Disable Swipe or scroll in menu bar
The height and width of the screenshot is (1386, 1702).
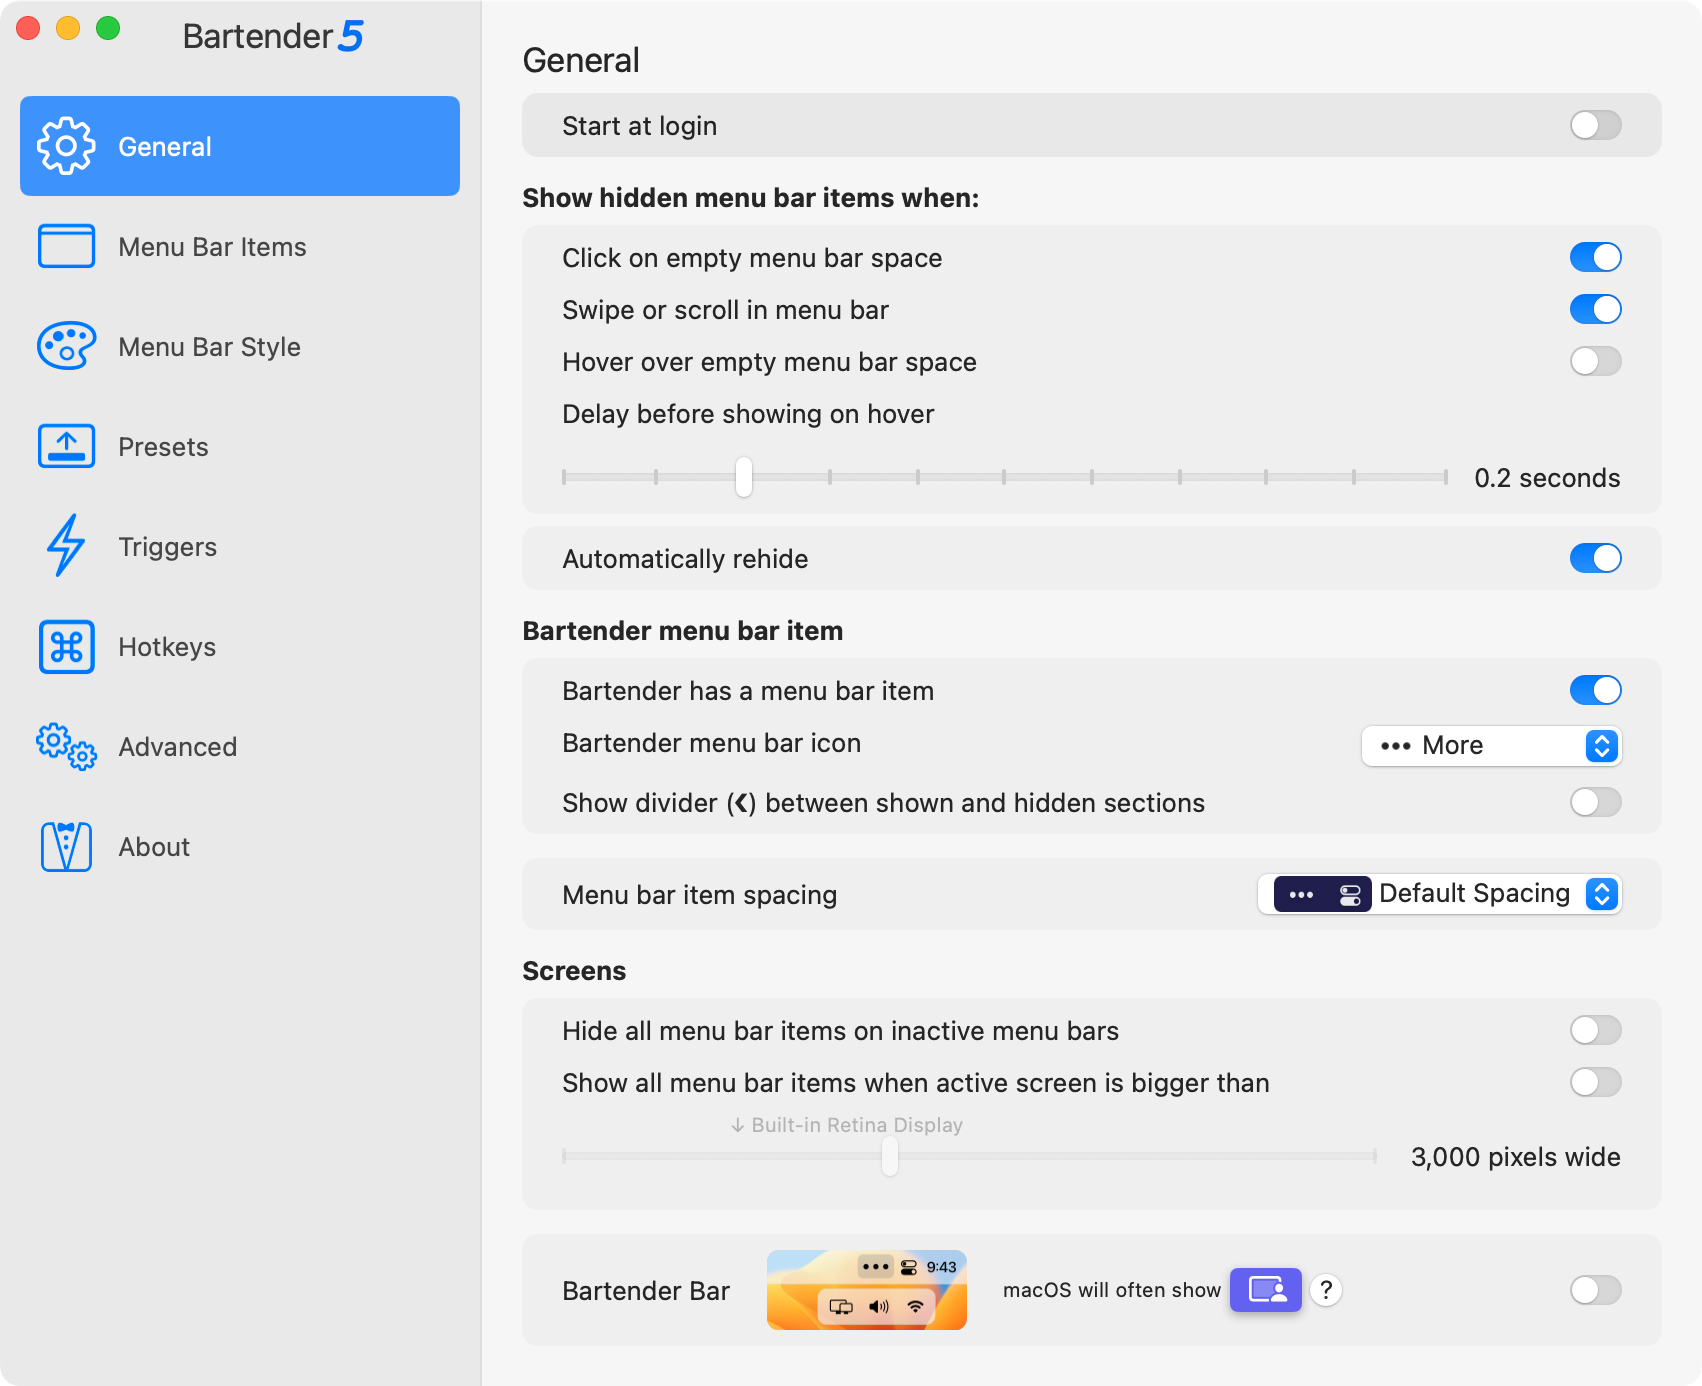[x=1595, y=309]
